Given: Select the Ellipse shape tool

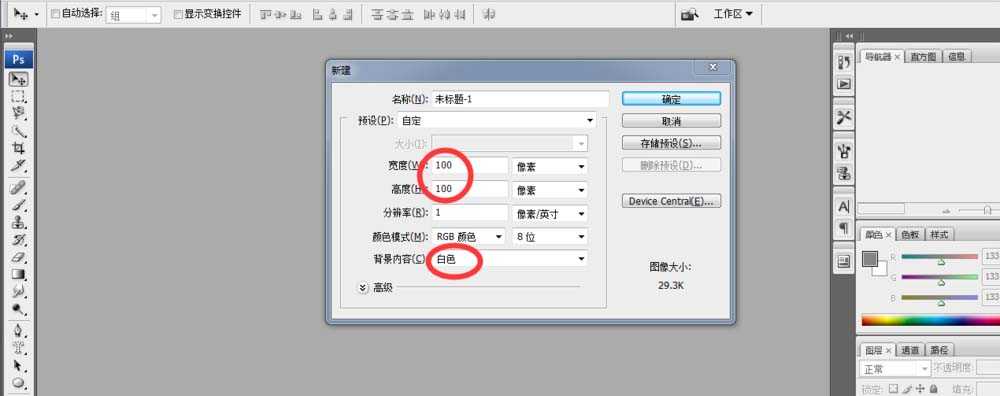Looking at the screenshot, I should [18, 383].
